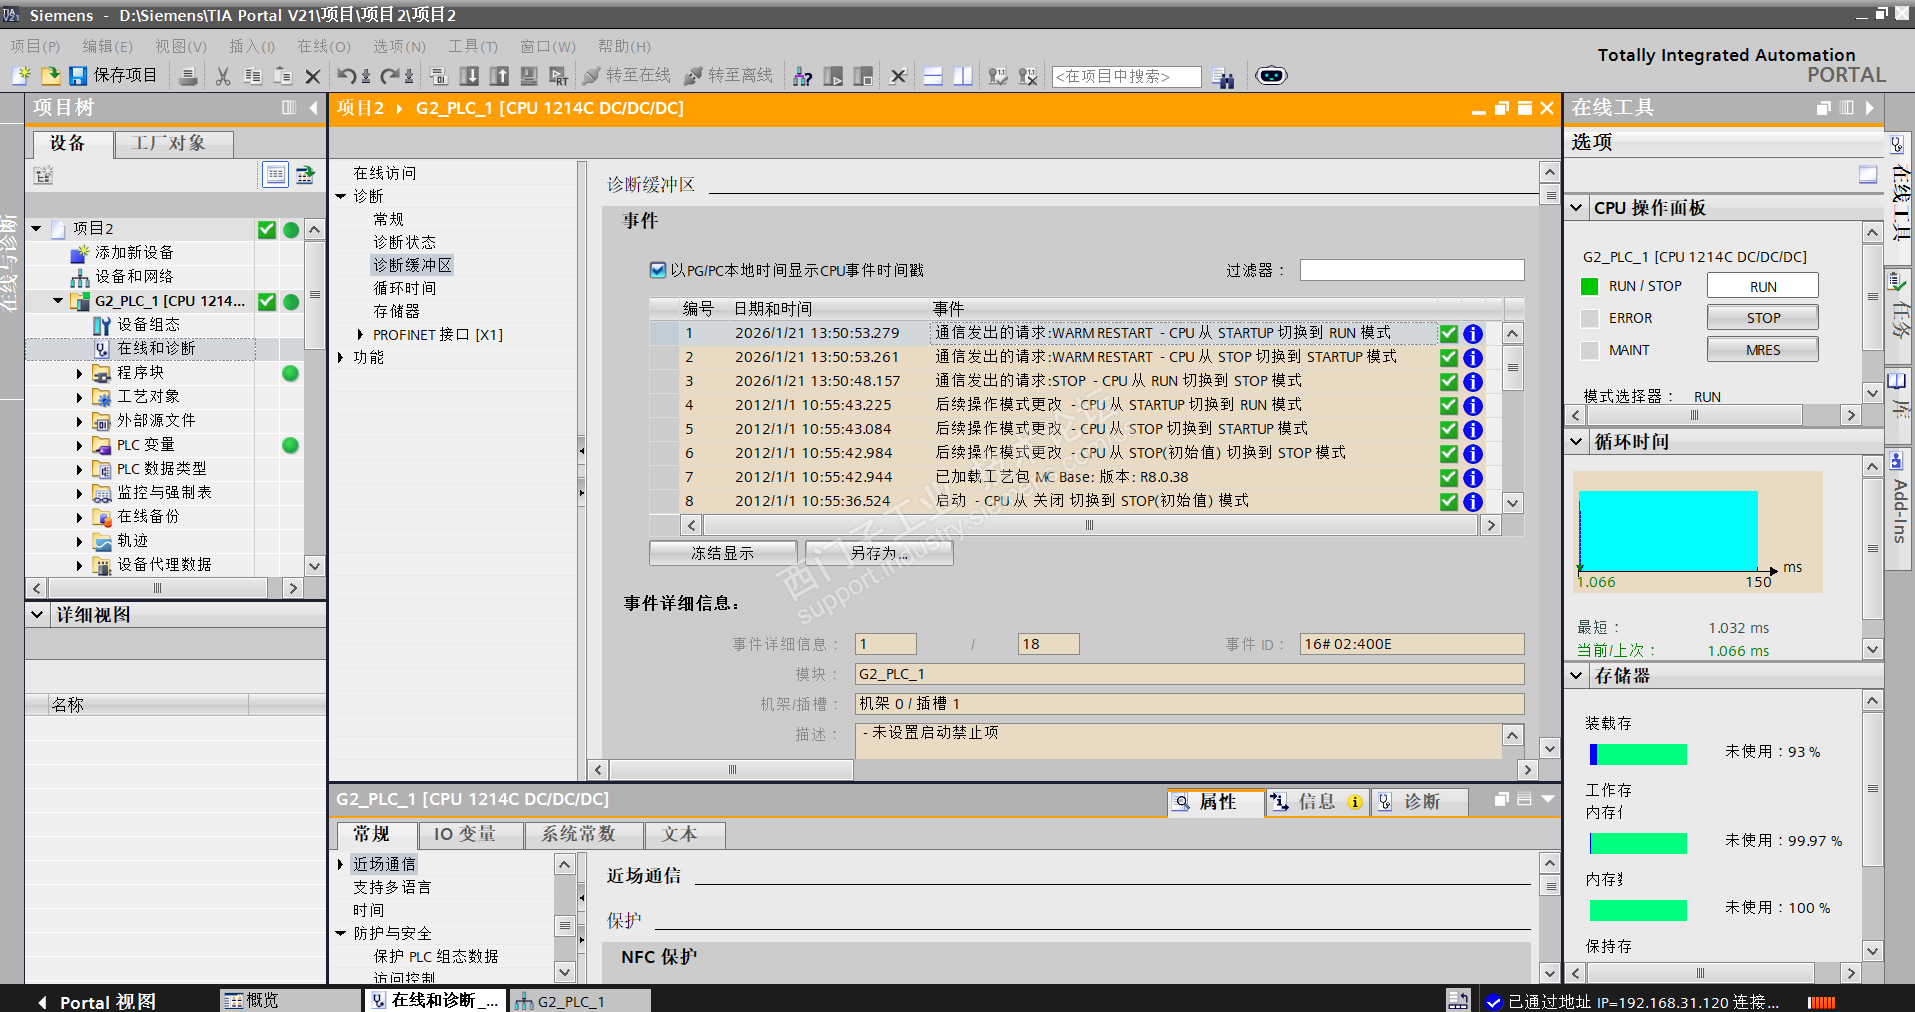Expand the 程序块 tree folder
The image size is (1915, 1012).
coord(80,373)
